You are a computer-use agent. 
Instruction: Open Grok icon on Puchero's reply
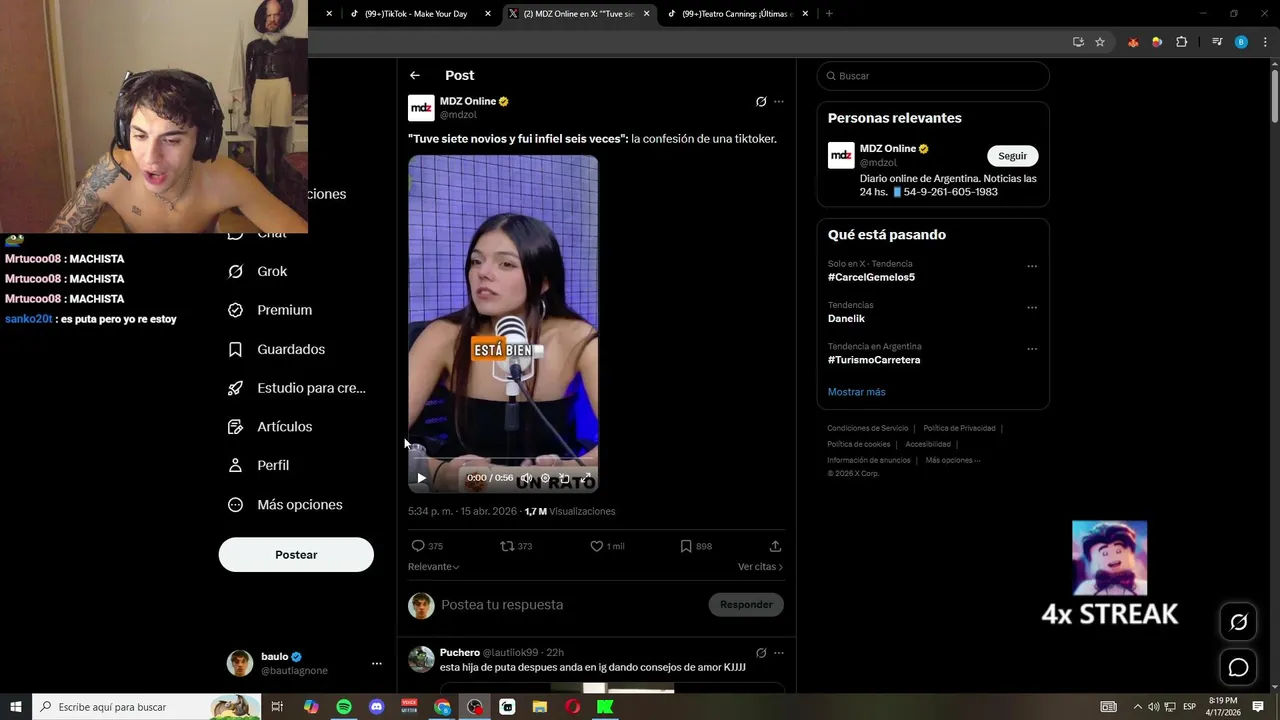click(x=761, y=653)
